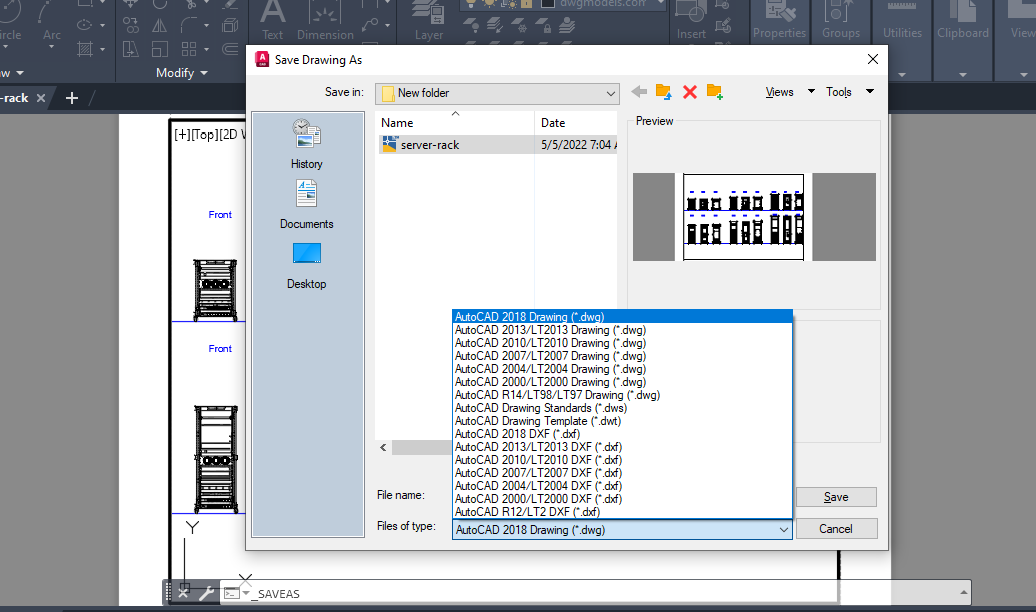The image size is (1036, 612).
Task: Open the Save in folder combo box
Action: pyautogui.click(x=498, y=93)
